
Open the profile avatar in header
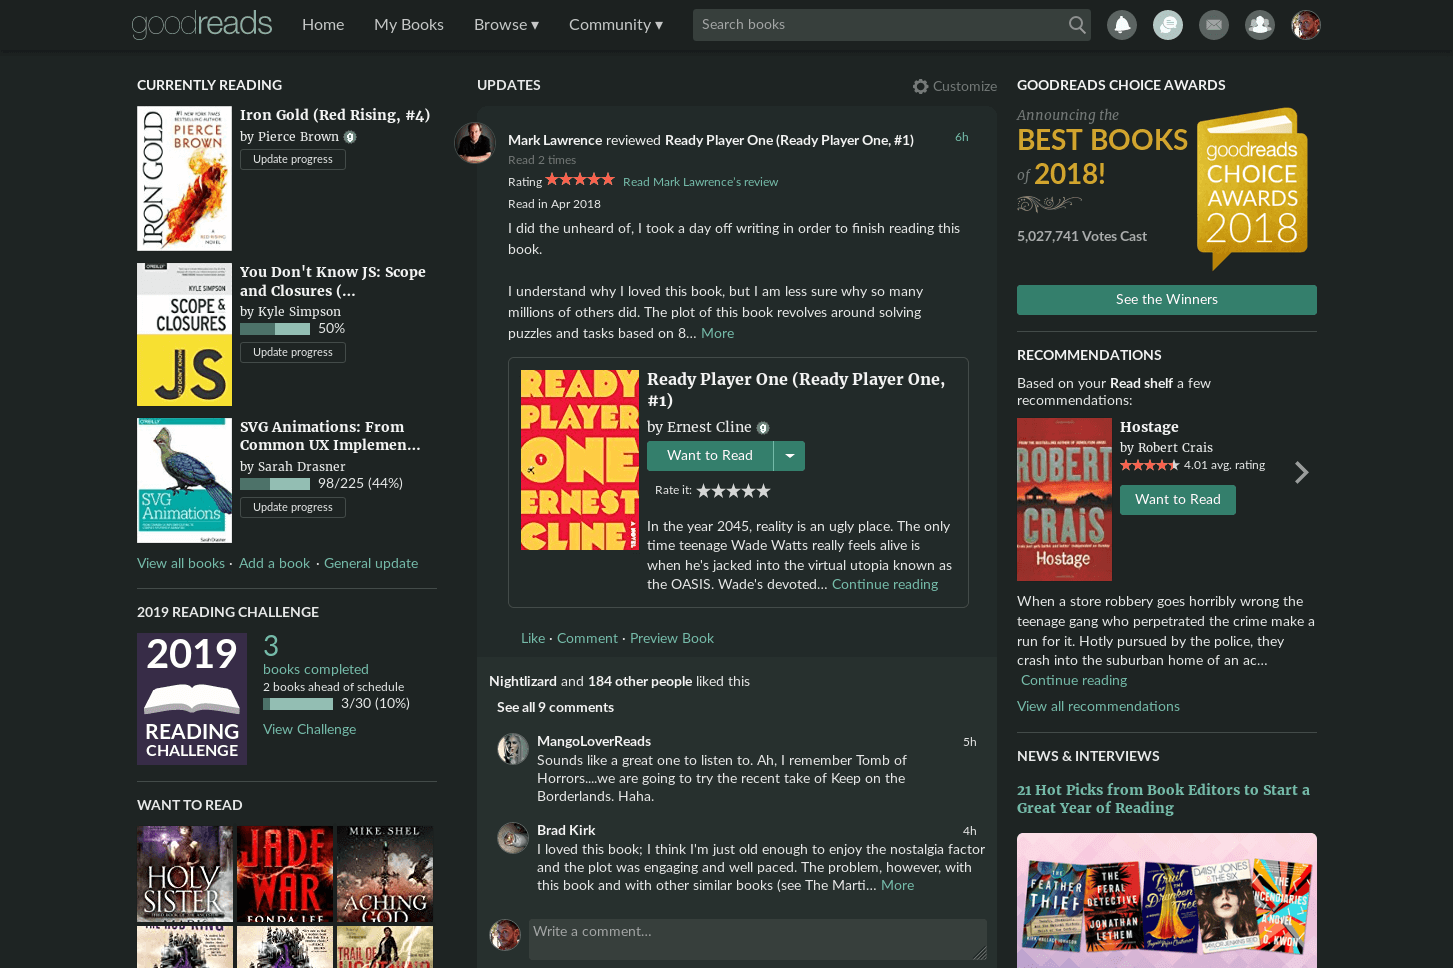(1306, 25)
